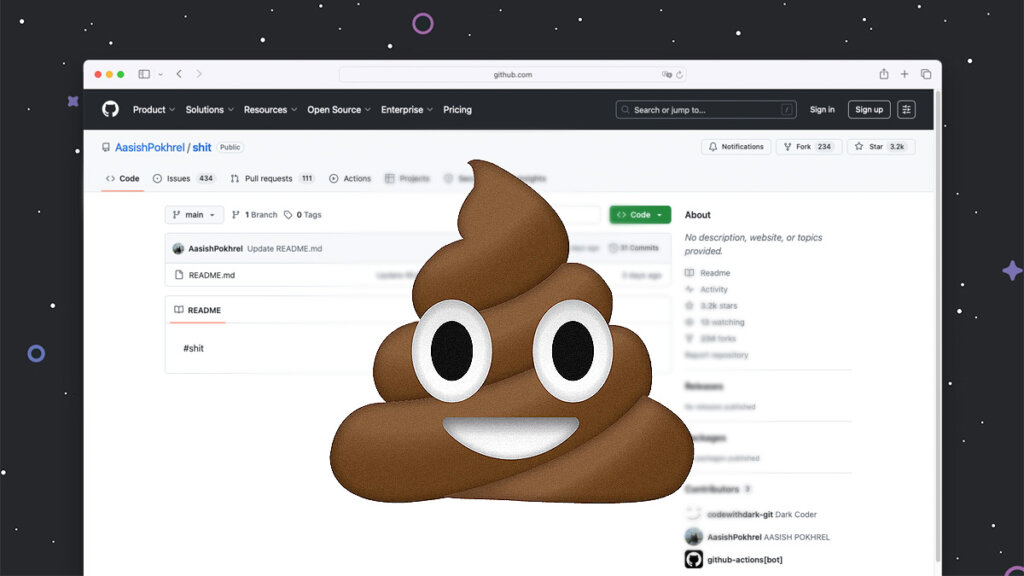1024x576 pixels.
Task: Expand the Solutions menu
Action: (x=205, y=110)
